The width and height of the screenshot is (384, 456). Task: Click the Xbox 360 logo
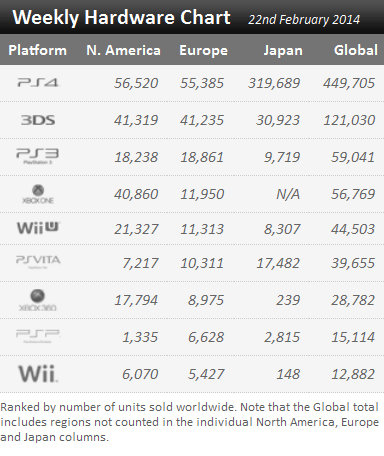point(38,300)
